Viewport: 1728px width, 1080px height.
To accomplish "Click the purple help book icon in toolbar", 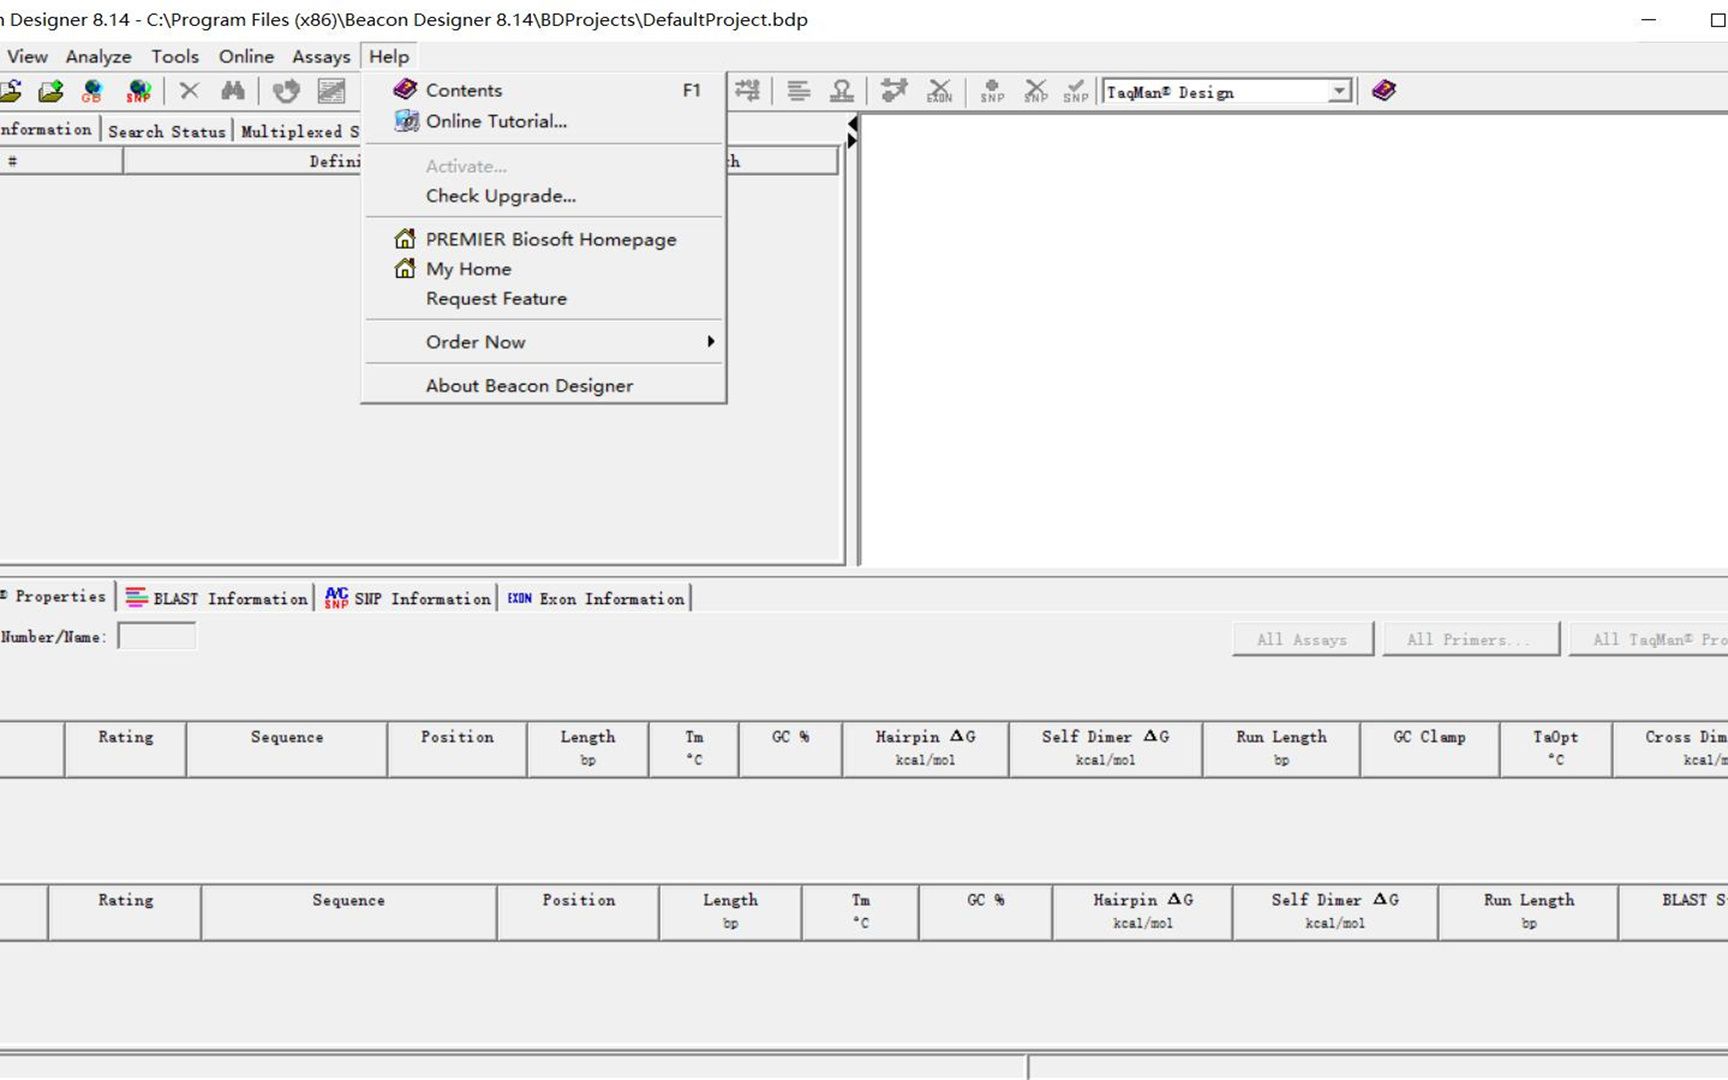I will [1384, 91].
